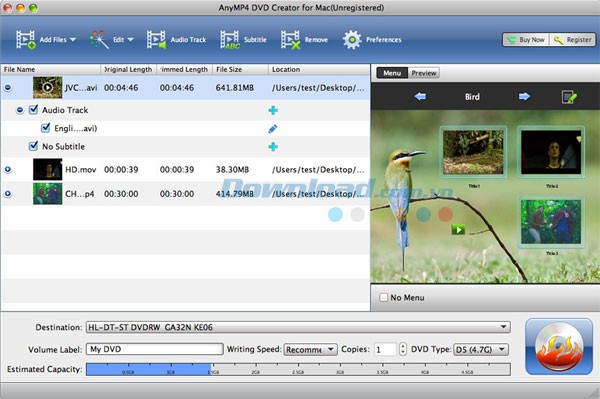The image size is (600, 399).
Task: Select Title 3 thumbnail in menu preview
Action: pos(551,221)
